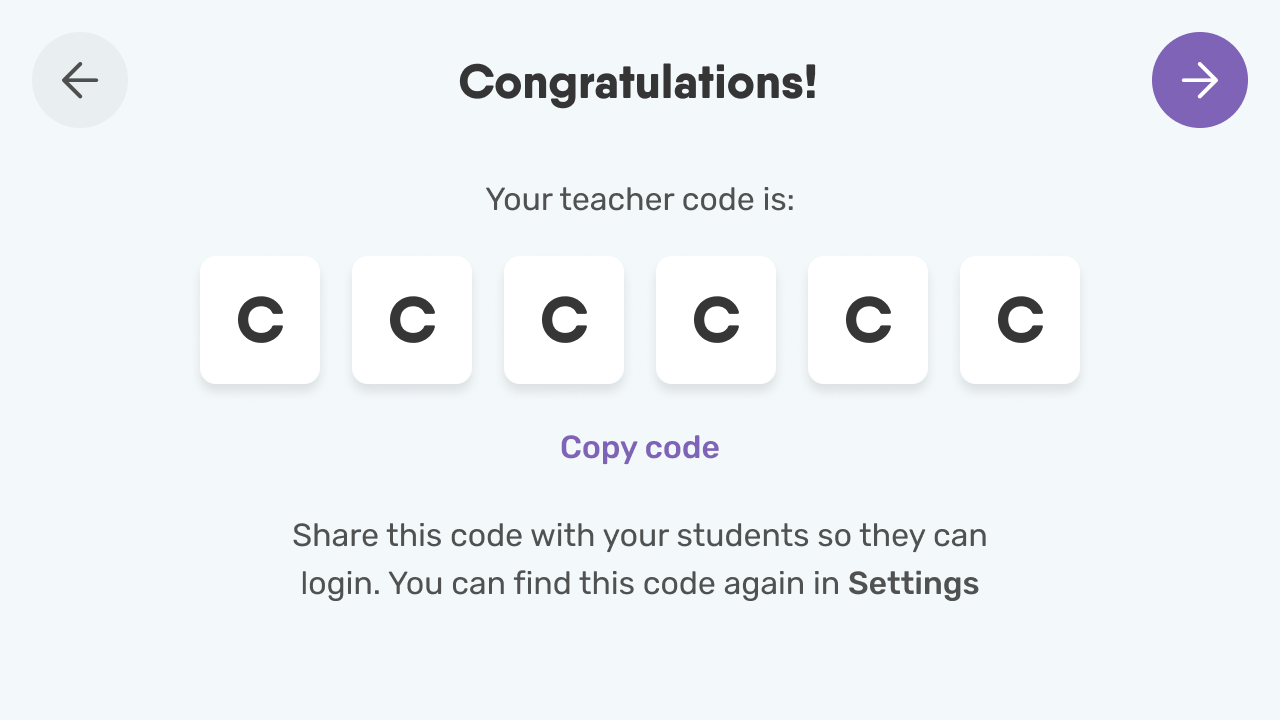
Task: Select the first teacher code letter tile
Action: pos(260,320)
